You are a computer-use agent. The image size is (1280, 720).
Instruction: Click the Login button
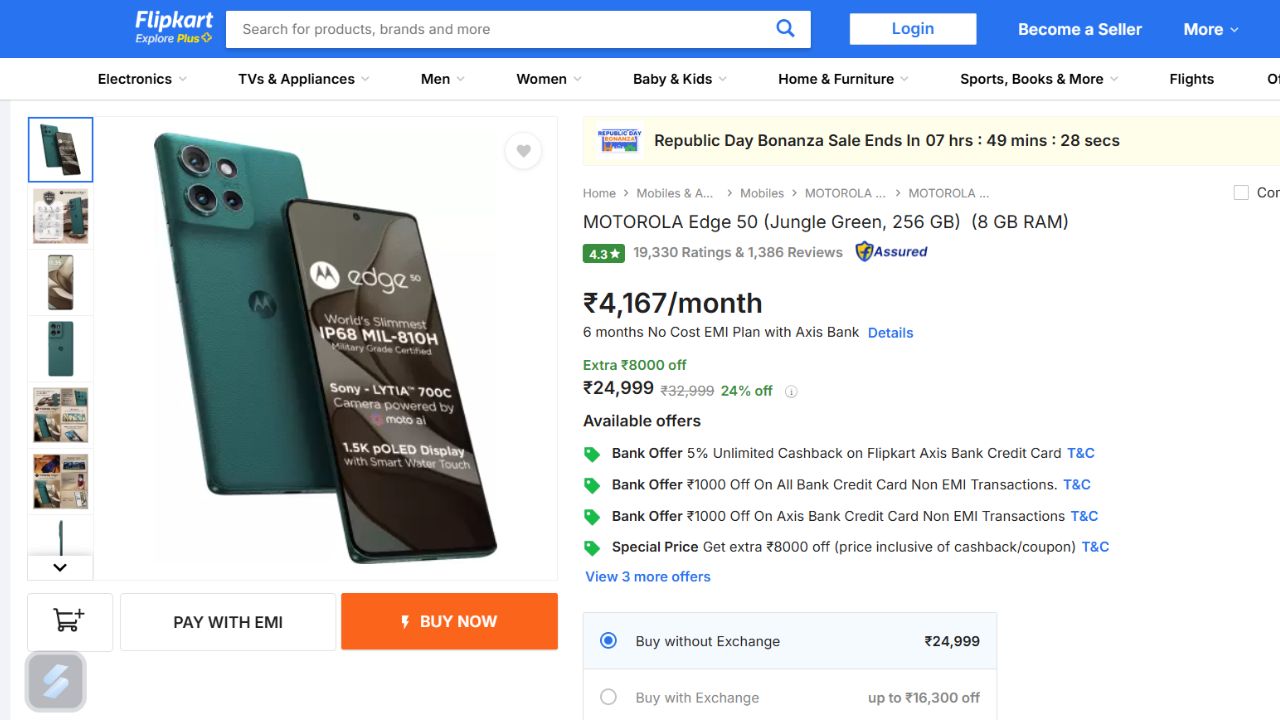coord(913,29)
